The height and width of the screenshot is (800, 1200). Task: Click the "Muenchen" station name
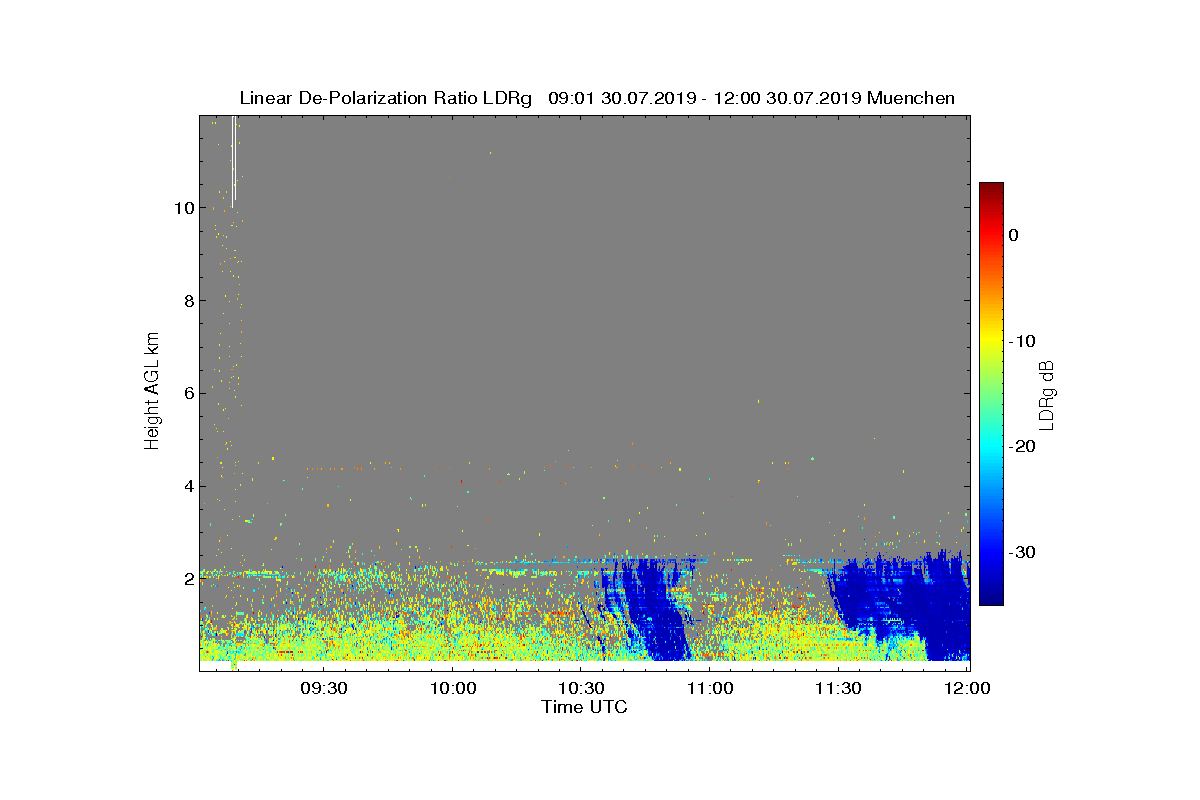click(x=911, y=98)
